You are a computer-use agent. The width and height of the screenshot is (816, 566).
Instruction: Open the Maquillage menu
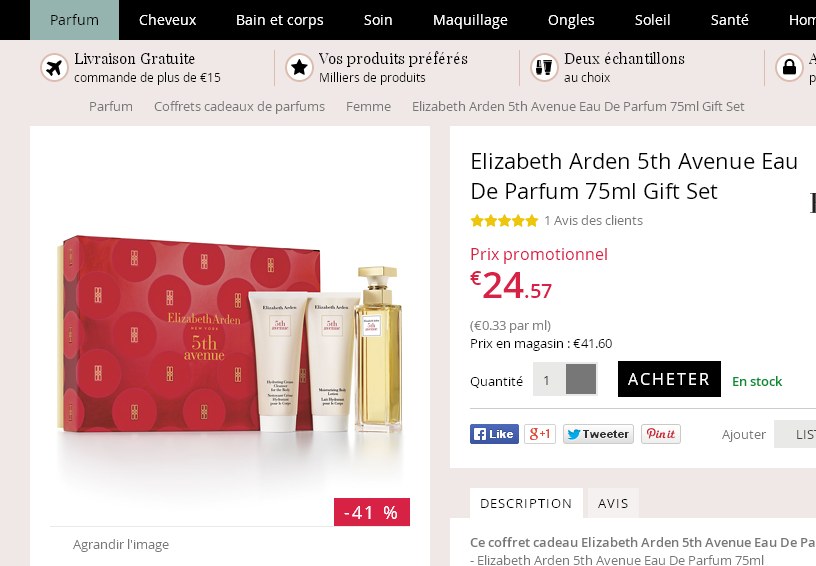pyautogui.click(x=470, y=20)
